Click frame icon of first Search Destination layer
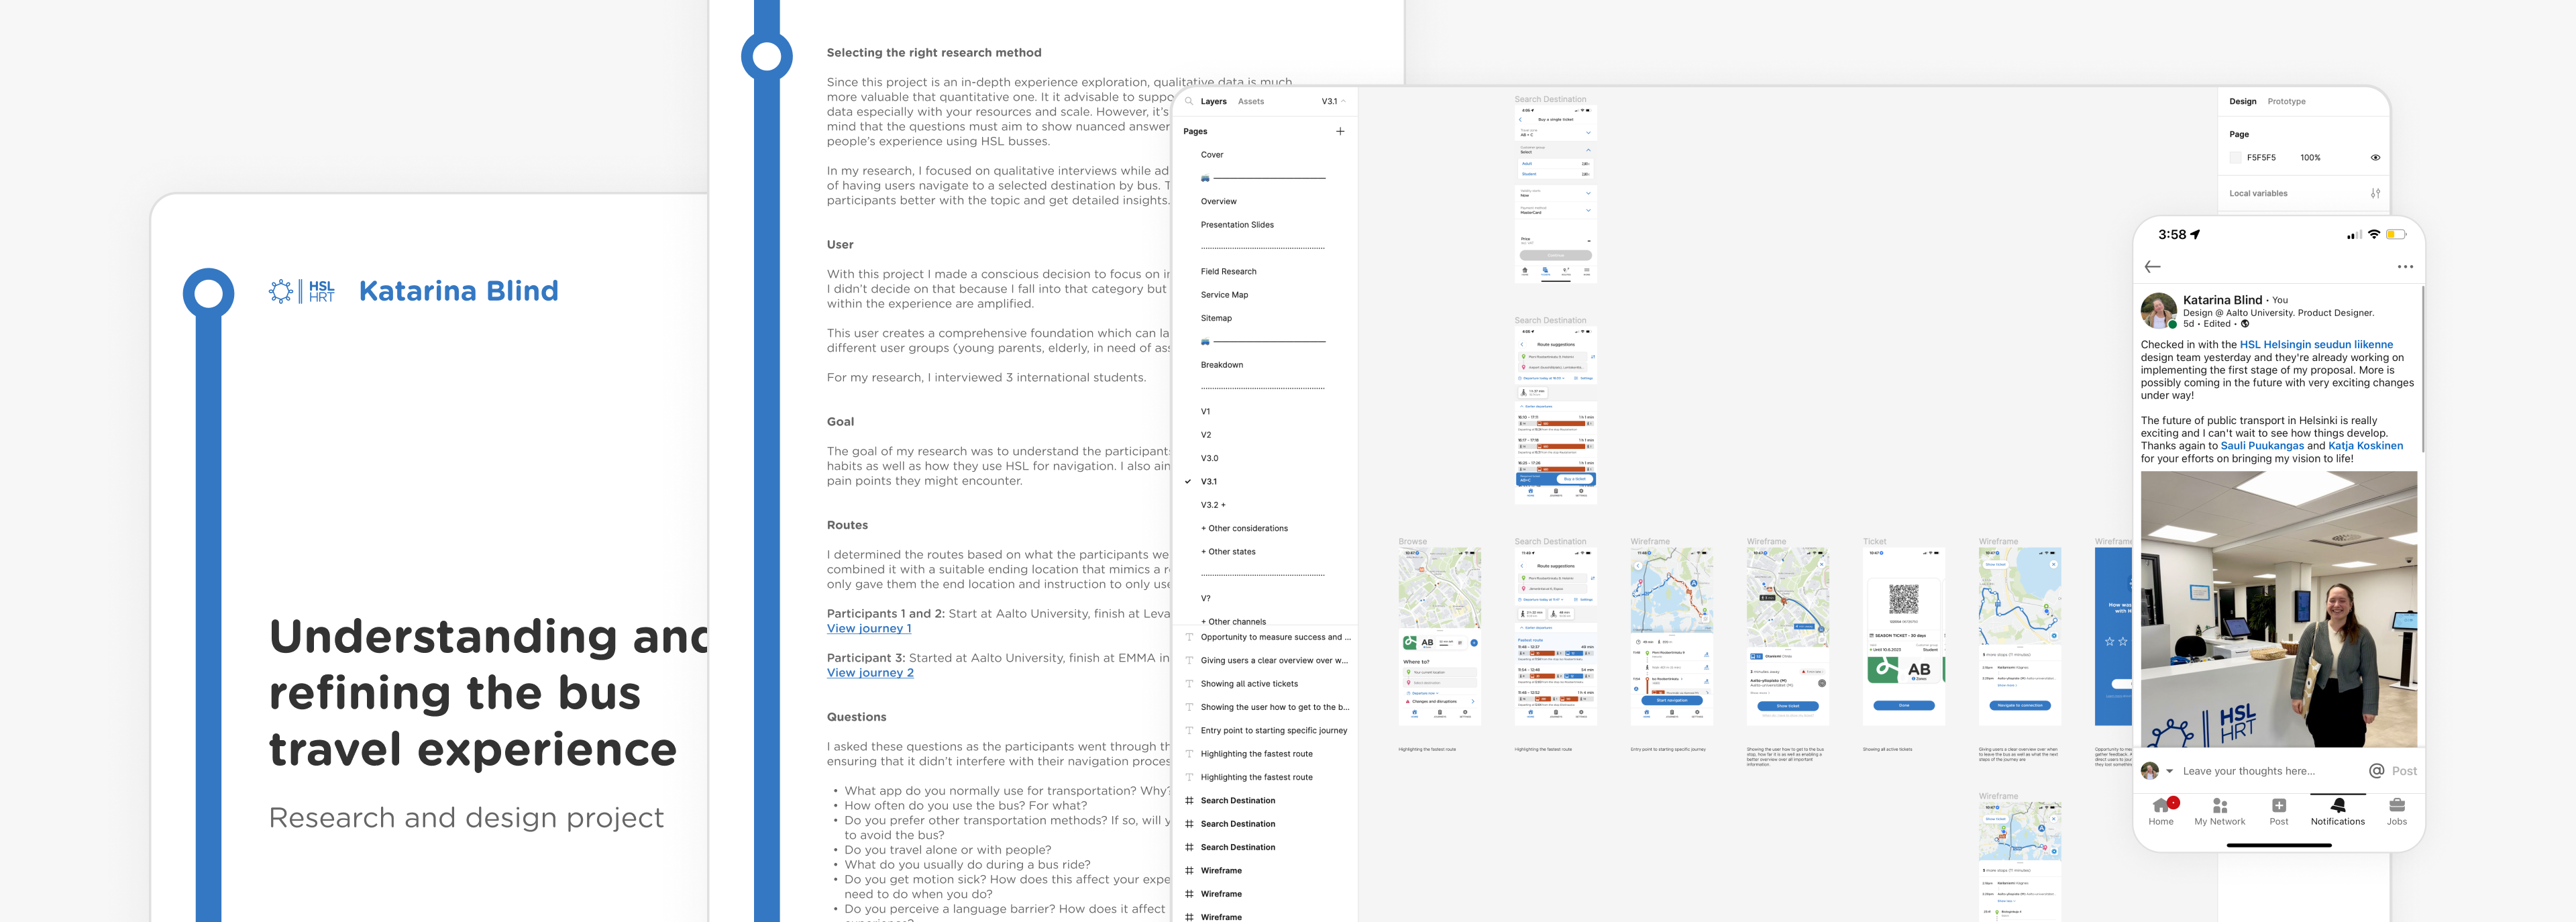 coord(1189,800)
